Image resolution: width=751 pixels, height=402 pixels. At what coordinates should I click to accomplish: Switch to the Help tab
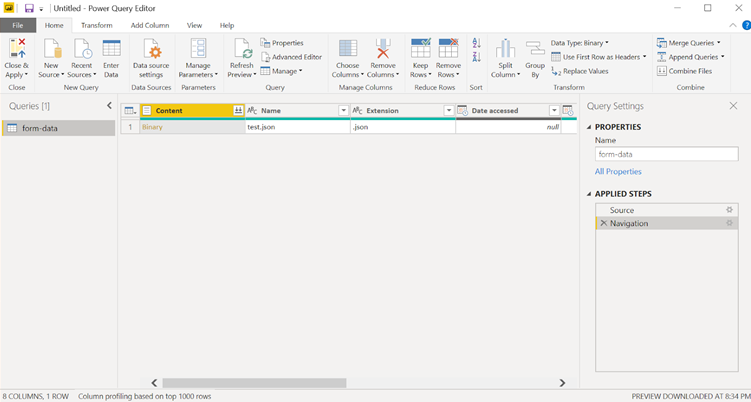click(227, 25)
